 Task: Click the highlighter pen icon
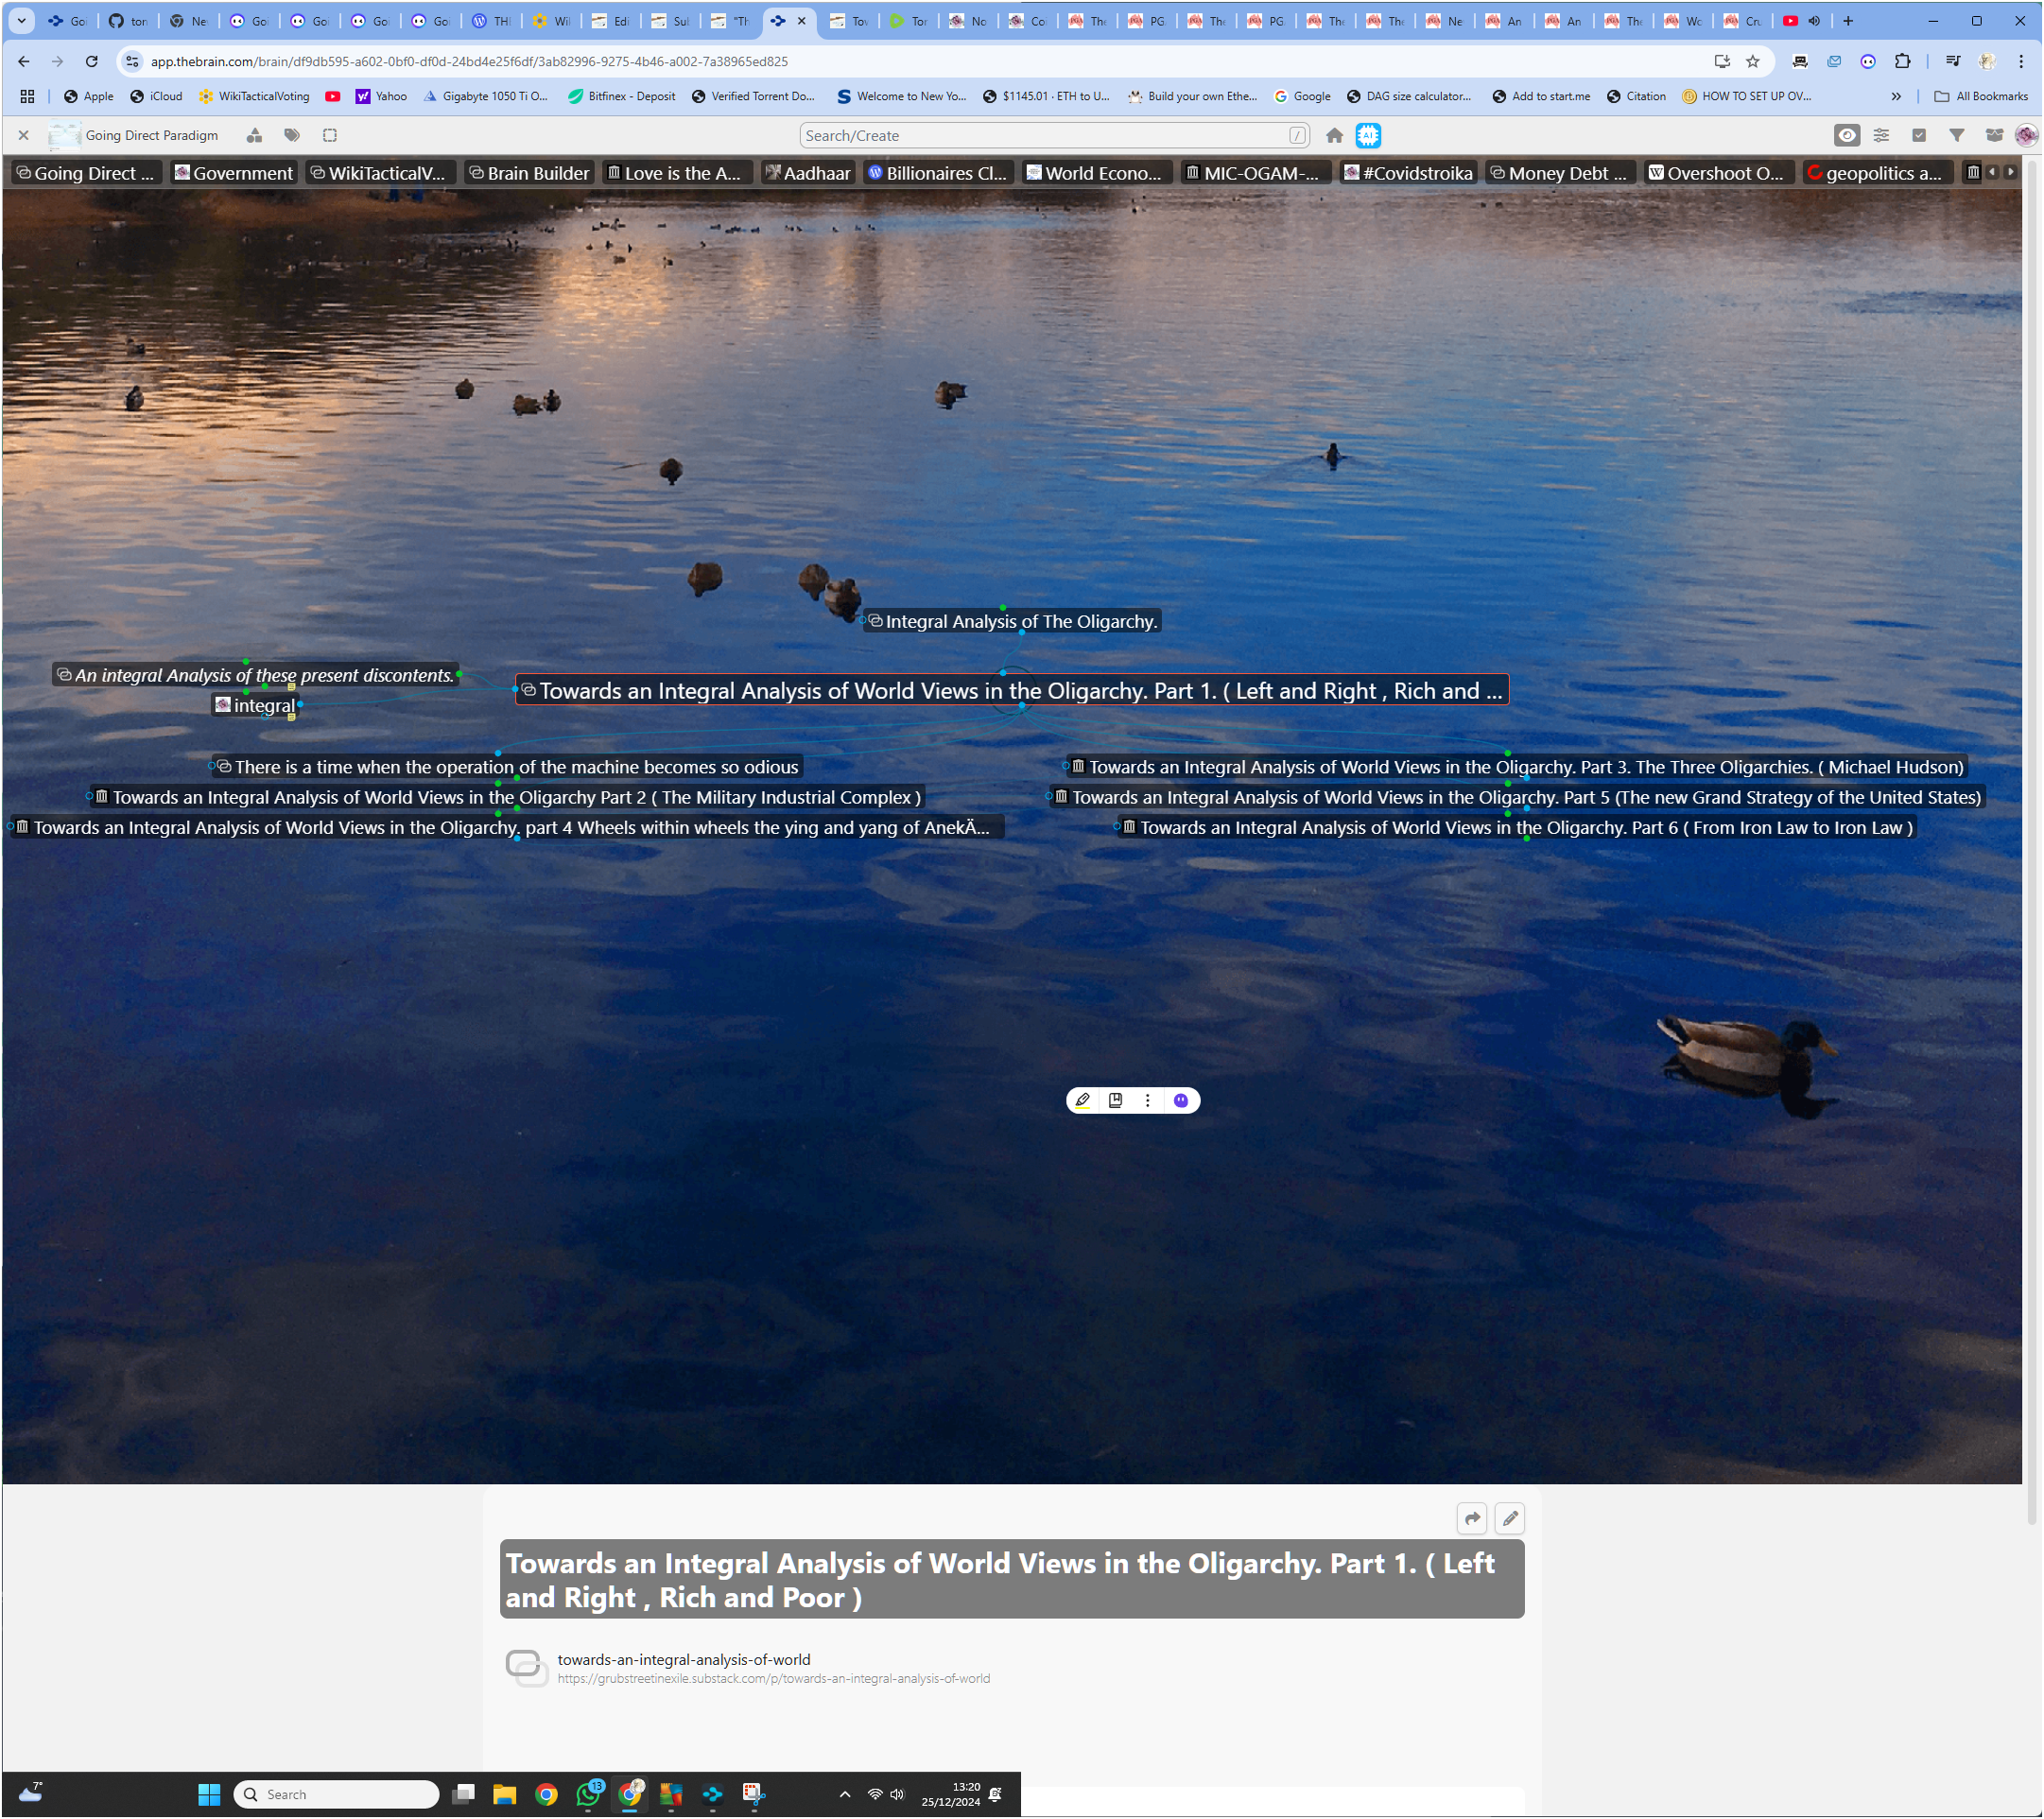1083,1100
